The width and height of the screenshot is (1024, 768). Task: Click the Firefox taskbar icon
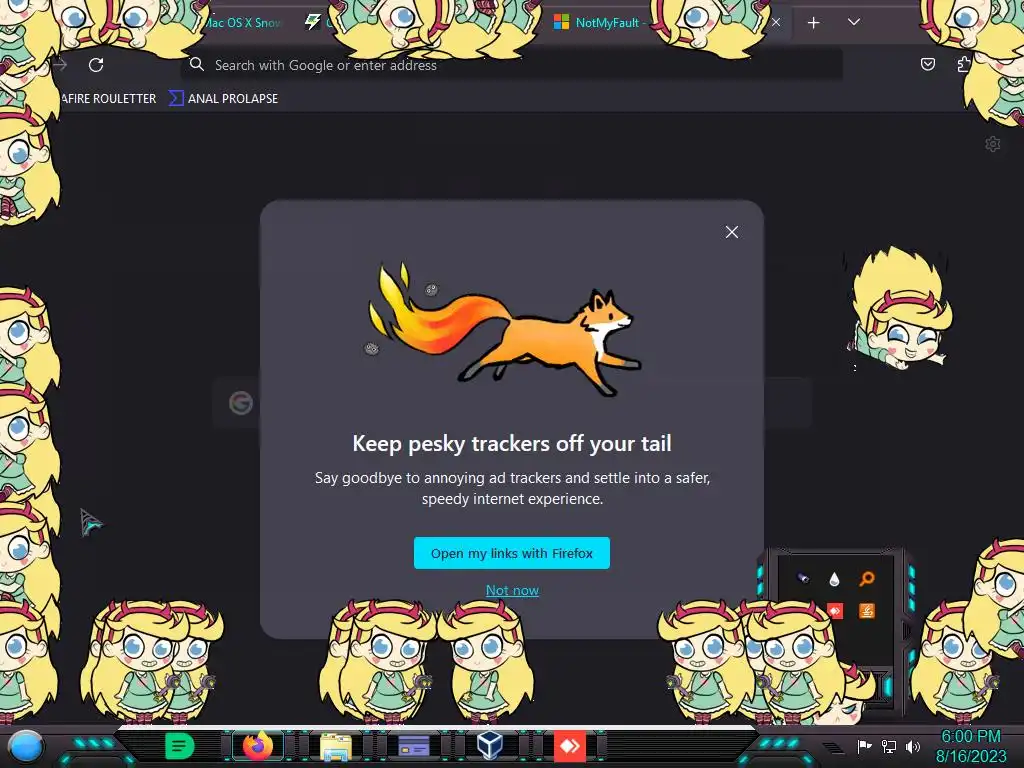(257, 746)
